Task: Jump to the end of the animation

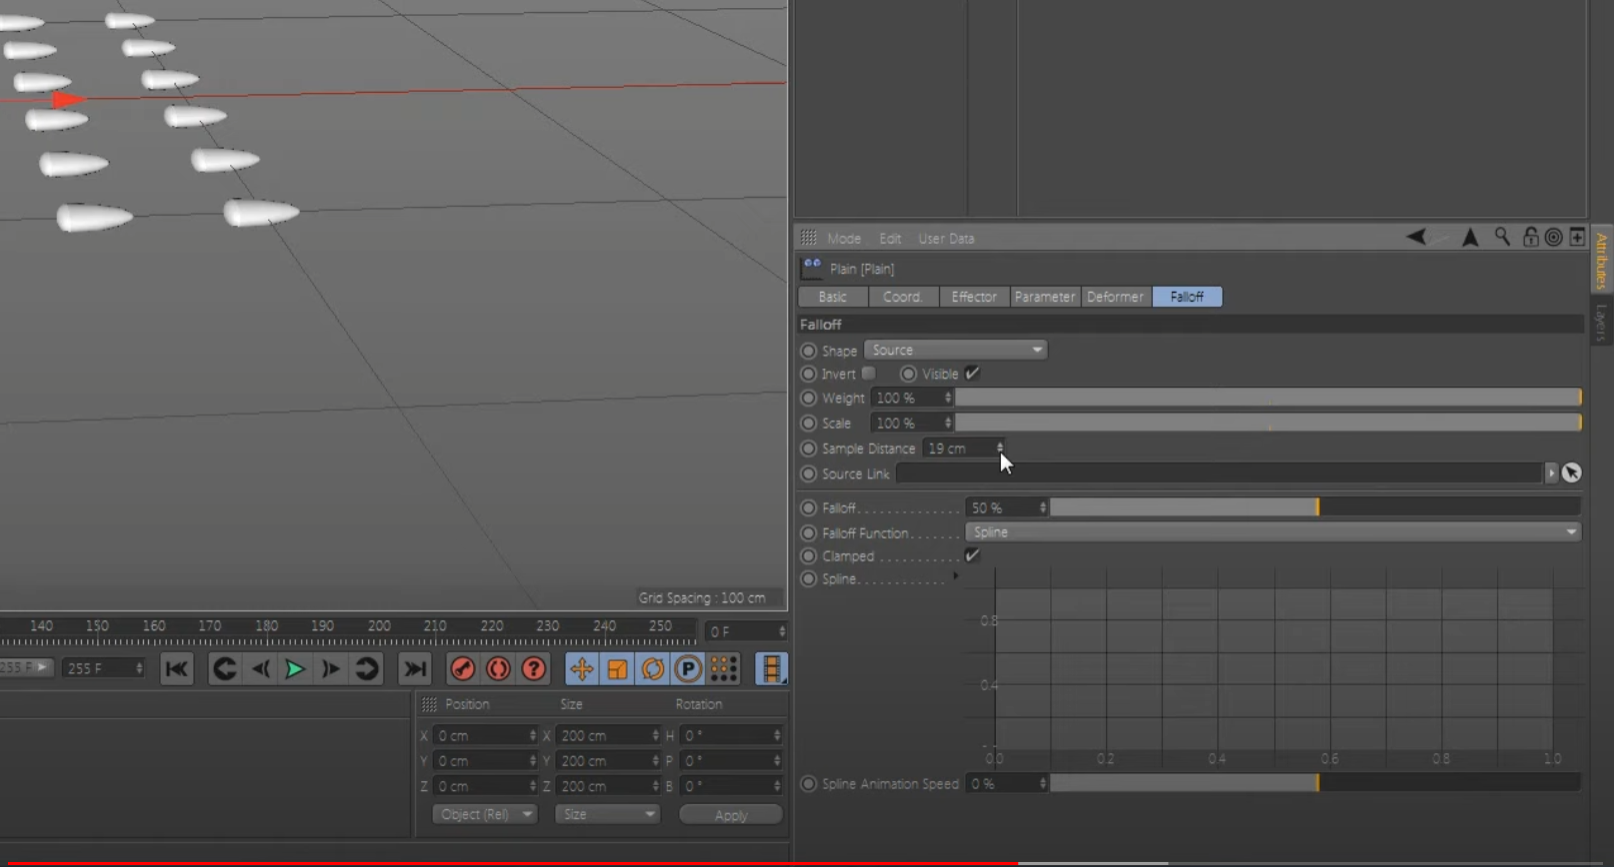Action: coord(414,669)
